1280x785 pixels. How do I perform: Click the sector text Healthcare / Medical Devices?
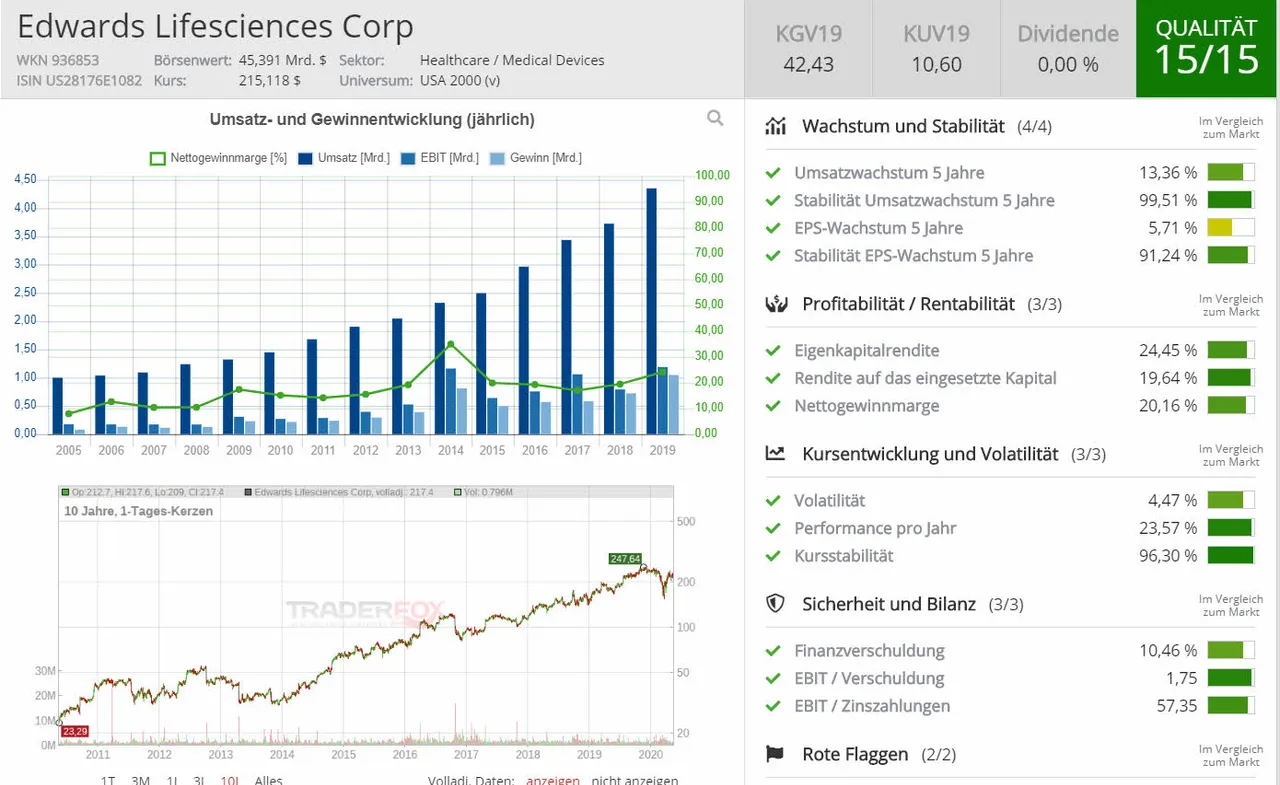[x=512, y=60]
